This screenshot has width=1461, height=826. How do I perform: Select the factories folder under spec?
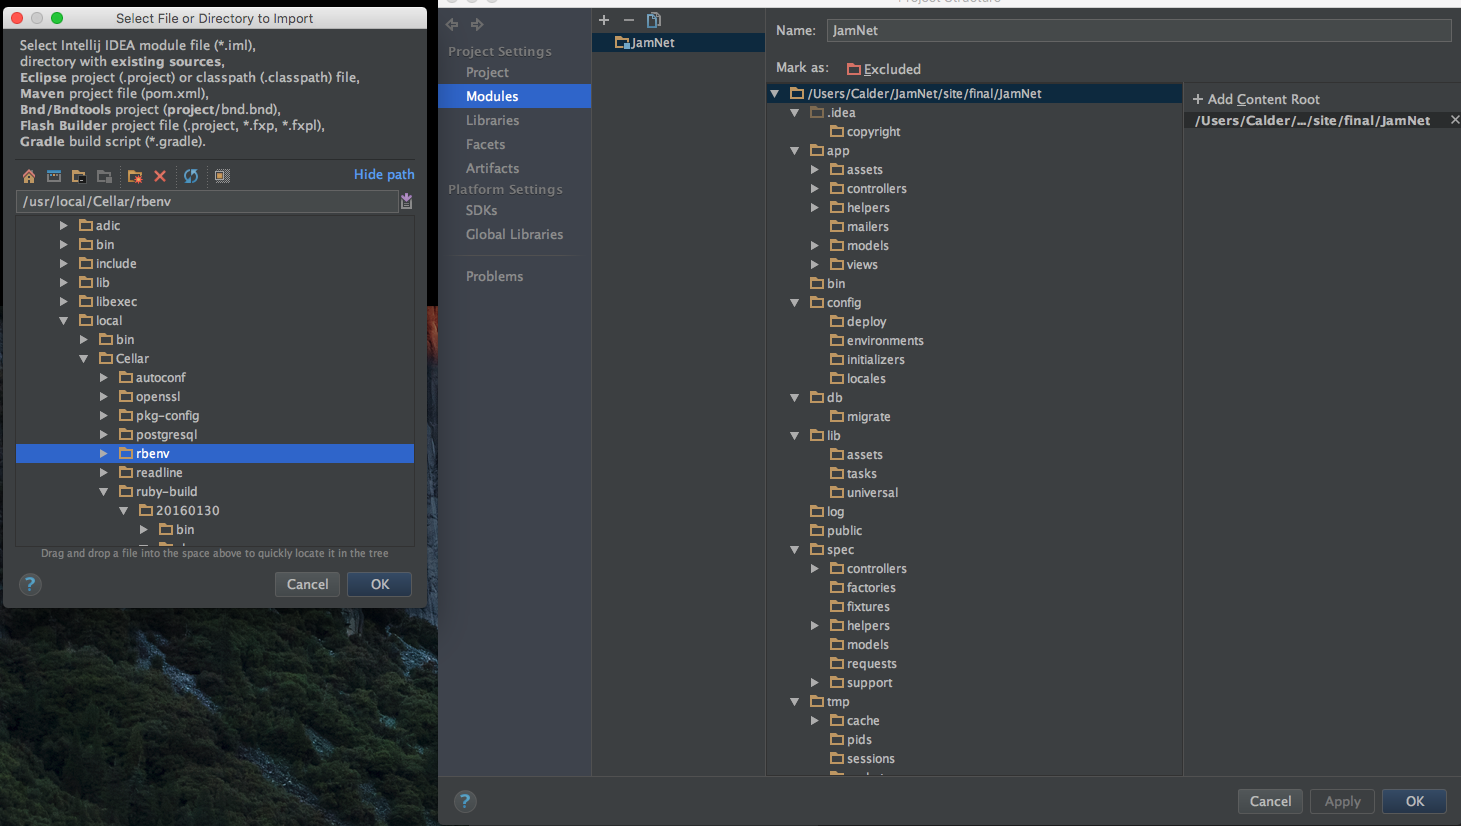point(871,588)
